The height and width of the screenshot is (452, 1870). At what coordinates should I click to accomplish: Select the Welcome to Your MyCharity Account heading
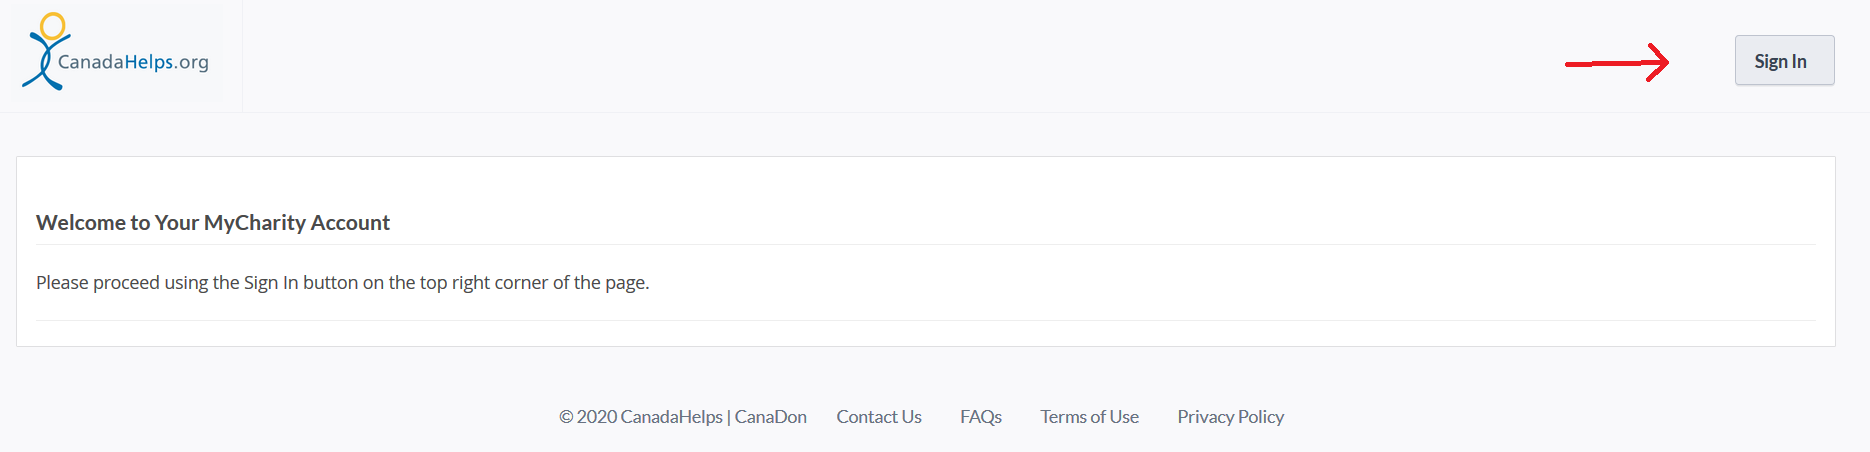[x=213, y=222]
